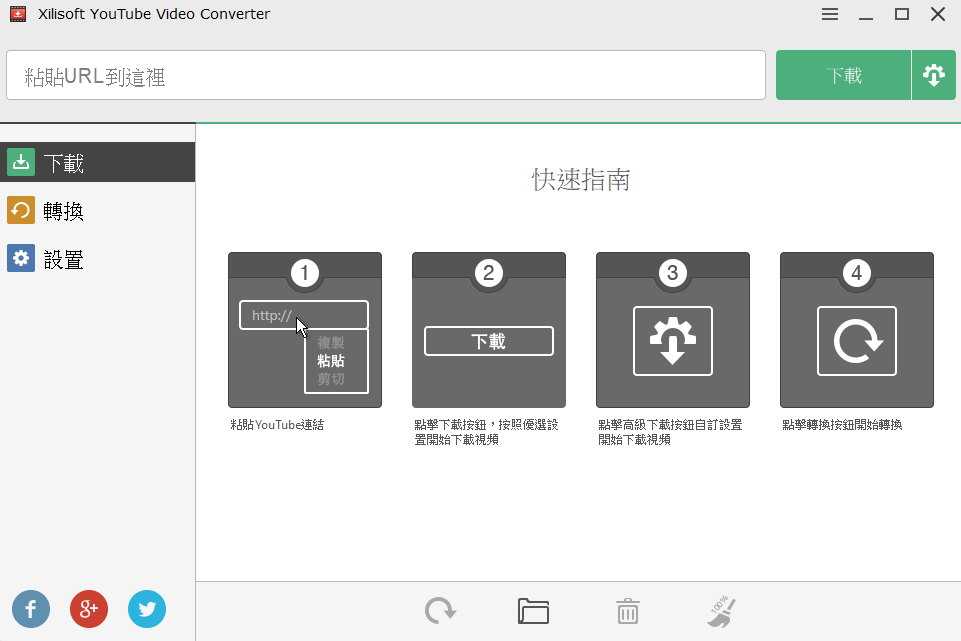Screen dimensions: 961x641
Task: Click guide step 3 advanced download thumbnail
Action: tap(672, 330)
